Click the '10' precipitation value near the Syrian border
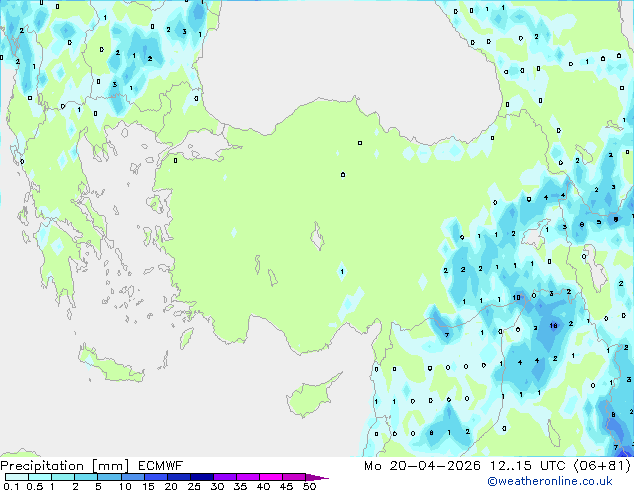Screen dimensions: 634x490 [x=516, y=298]
